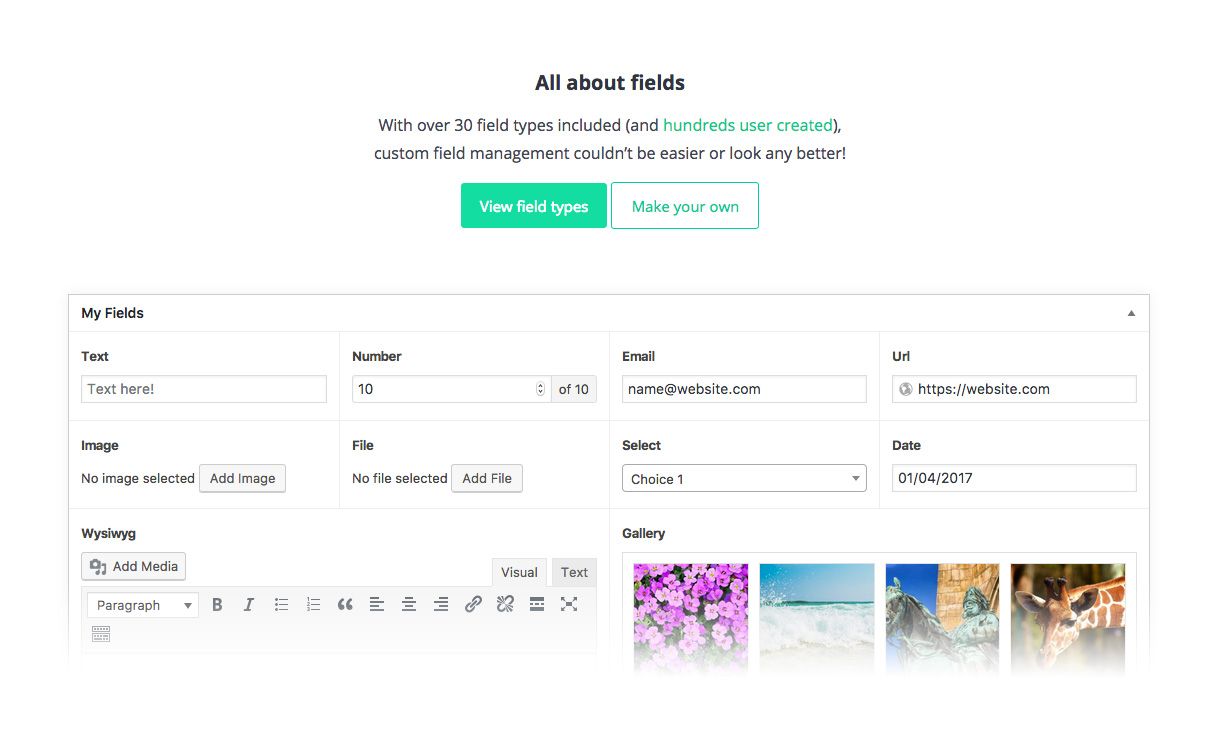Click the View field types button
The width and height of the screenshot is (1220, 748).
point(534,206)
